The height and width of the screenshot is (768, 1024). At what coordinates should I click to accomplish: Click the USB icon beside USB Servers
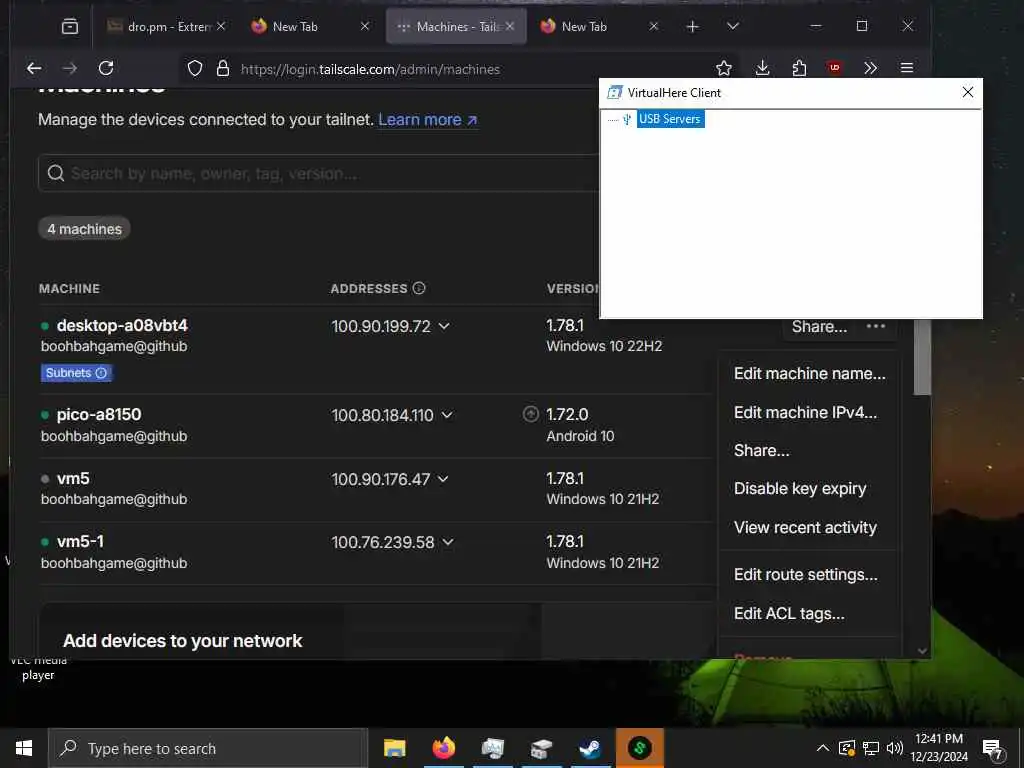point(627,119)
